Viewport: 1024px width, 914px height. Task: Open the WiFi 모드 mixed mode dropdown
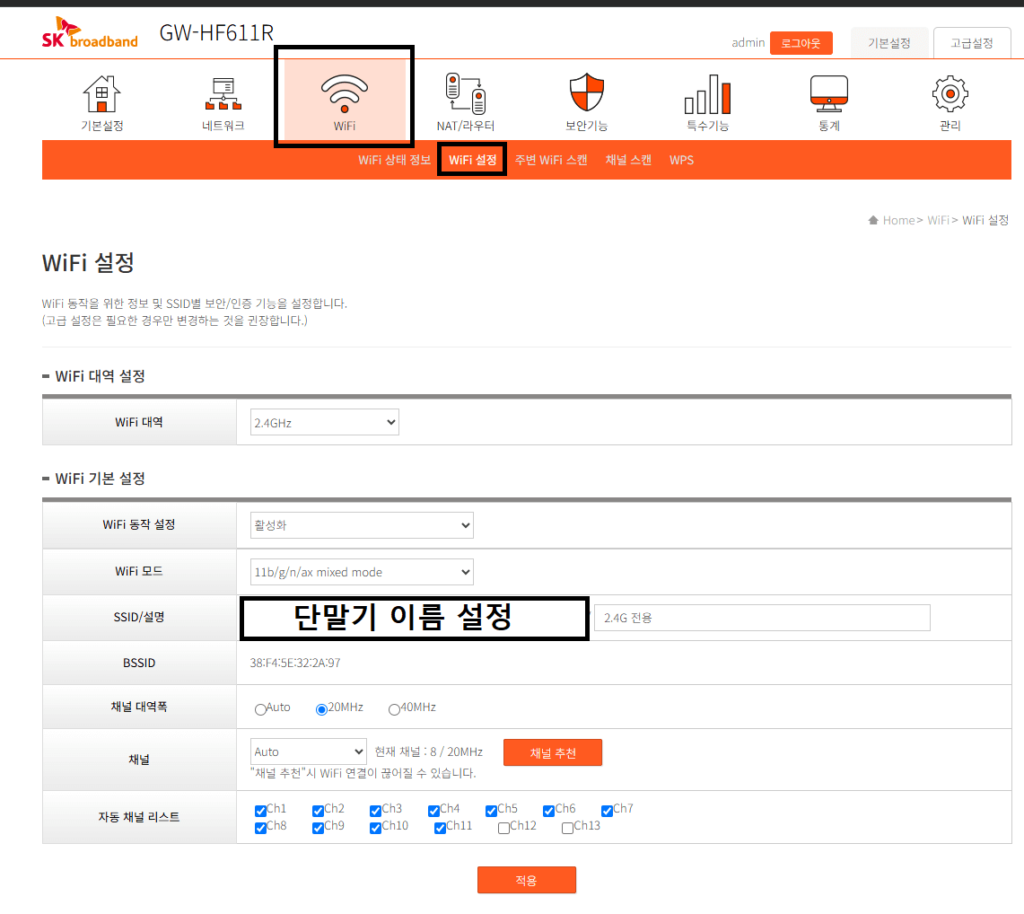(361, 572)
